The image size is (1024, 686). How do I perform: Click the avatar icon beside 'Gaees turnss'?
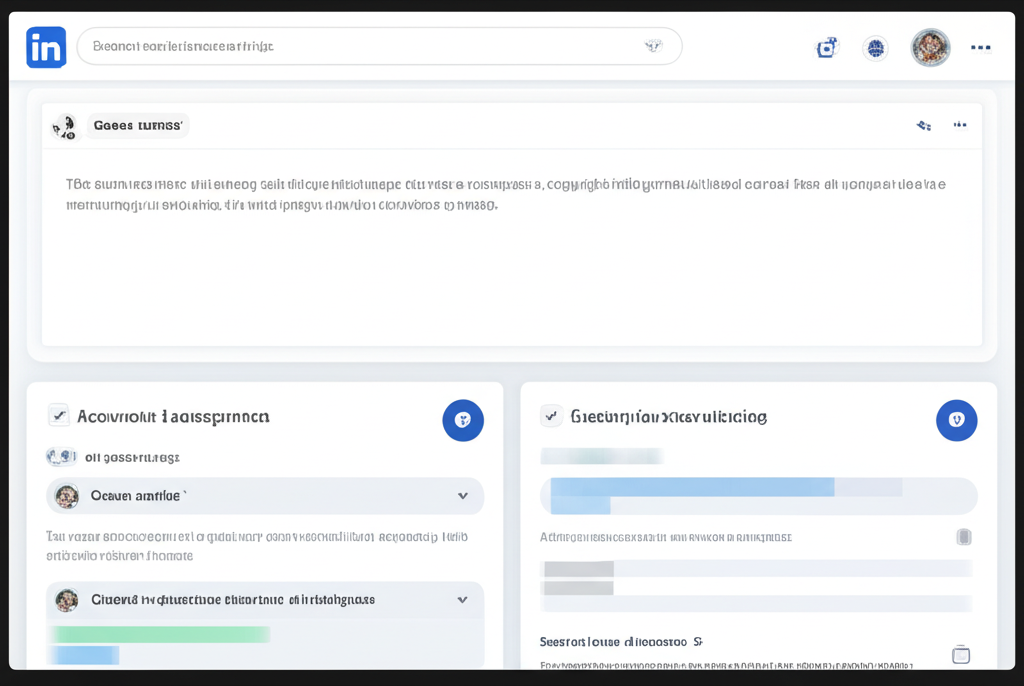point(65,127)
